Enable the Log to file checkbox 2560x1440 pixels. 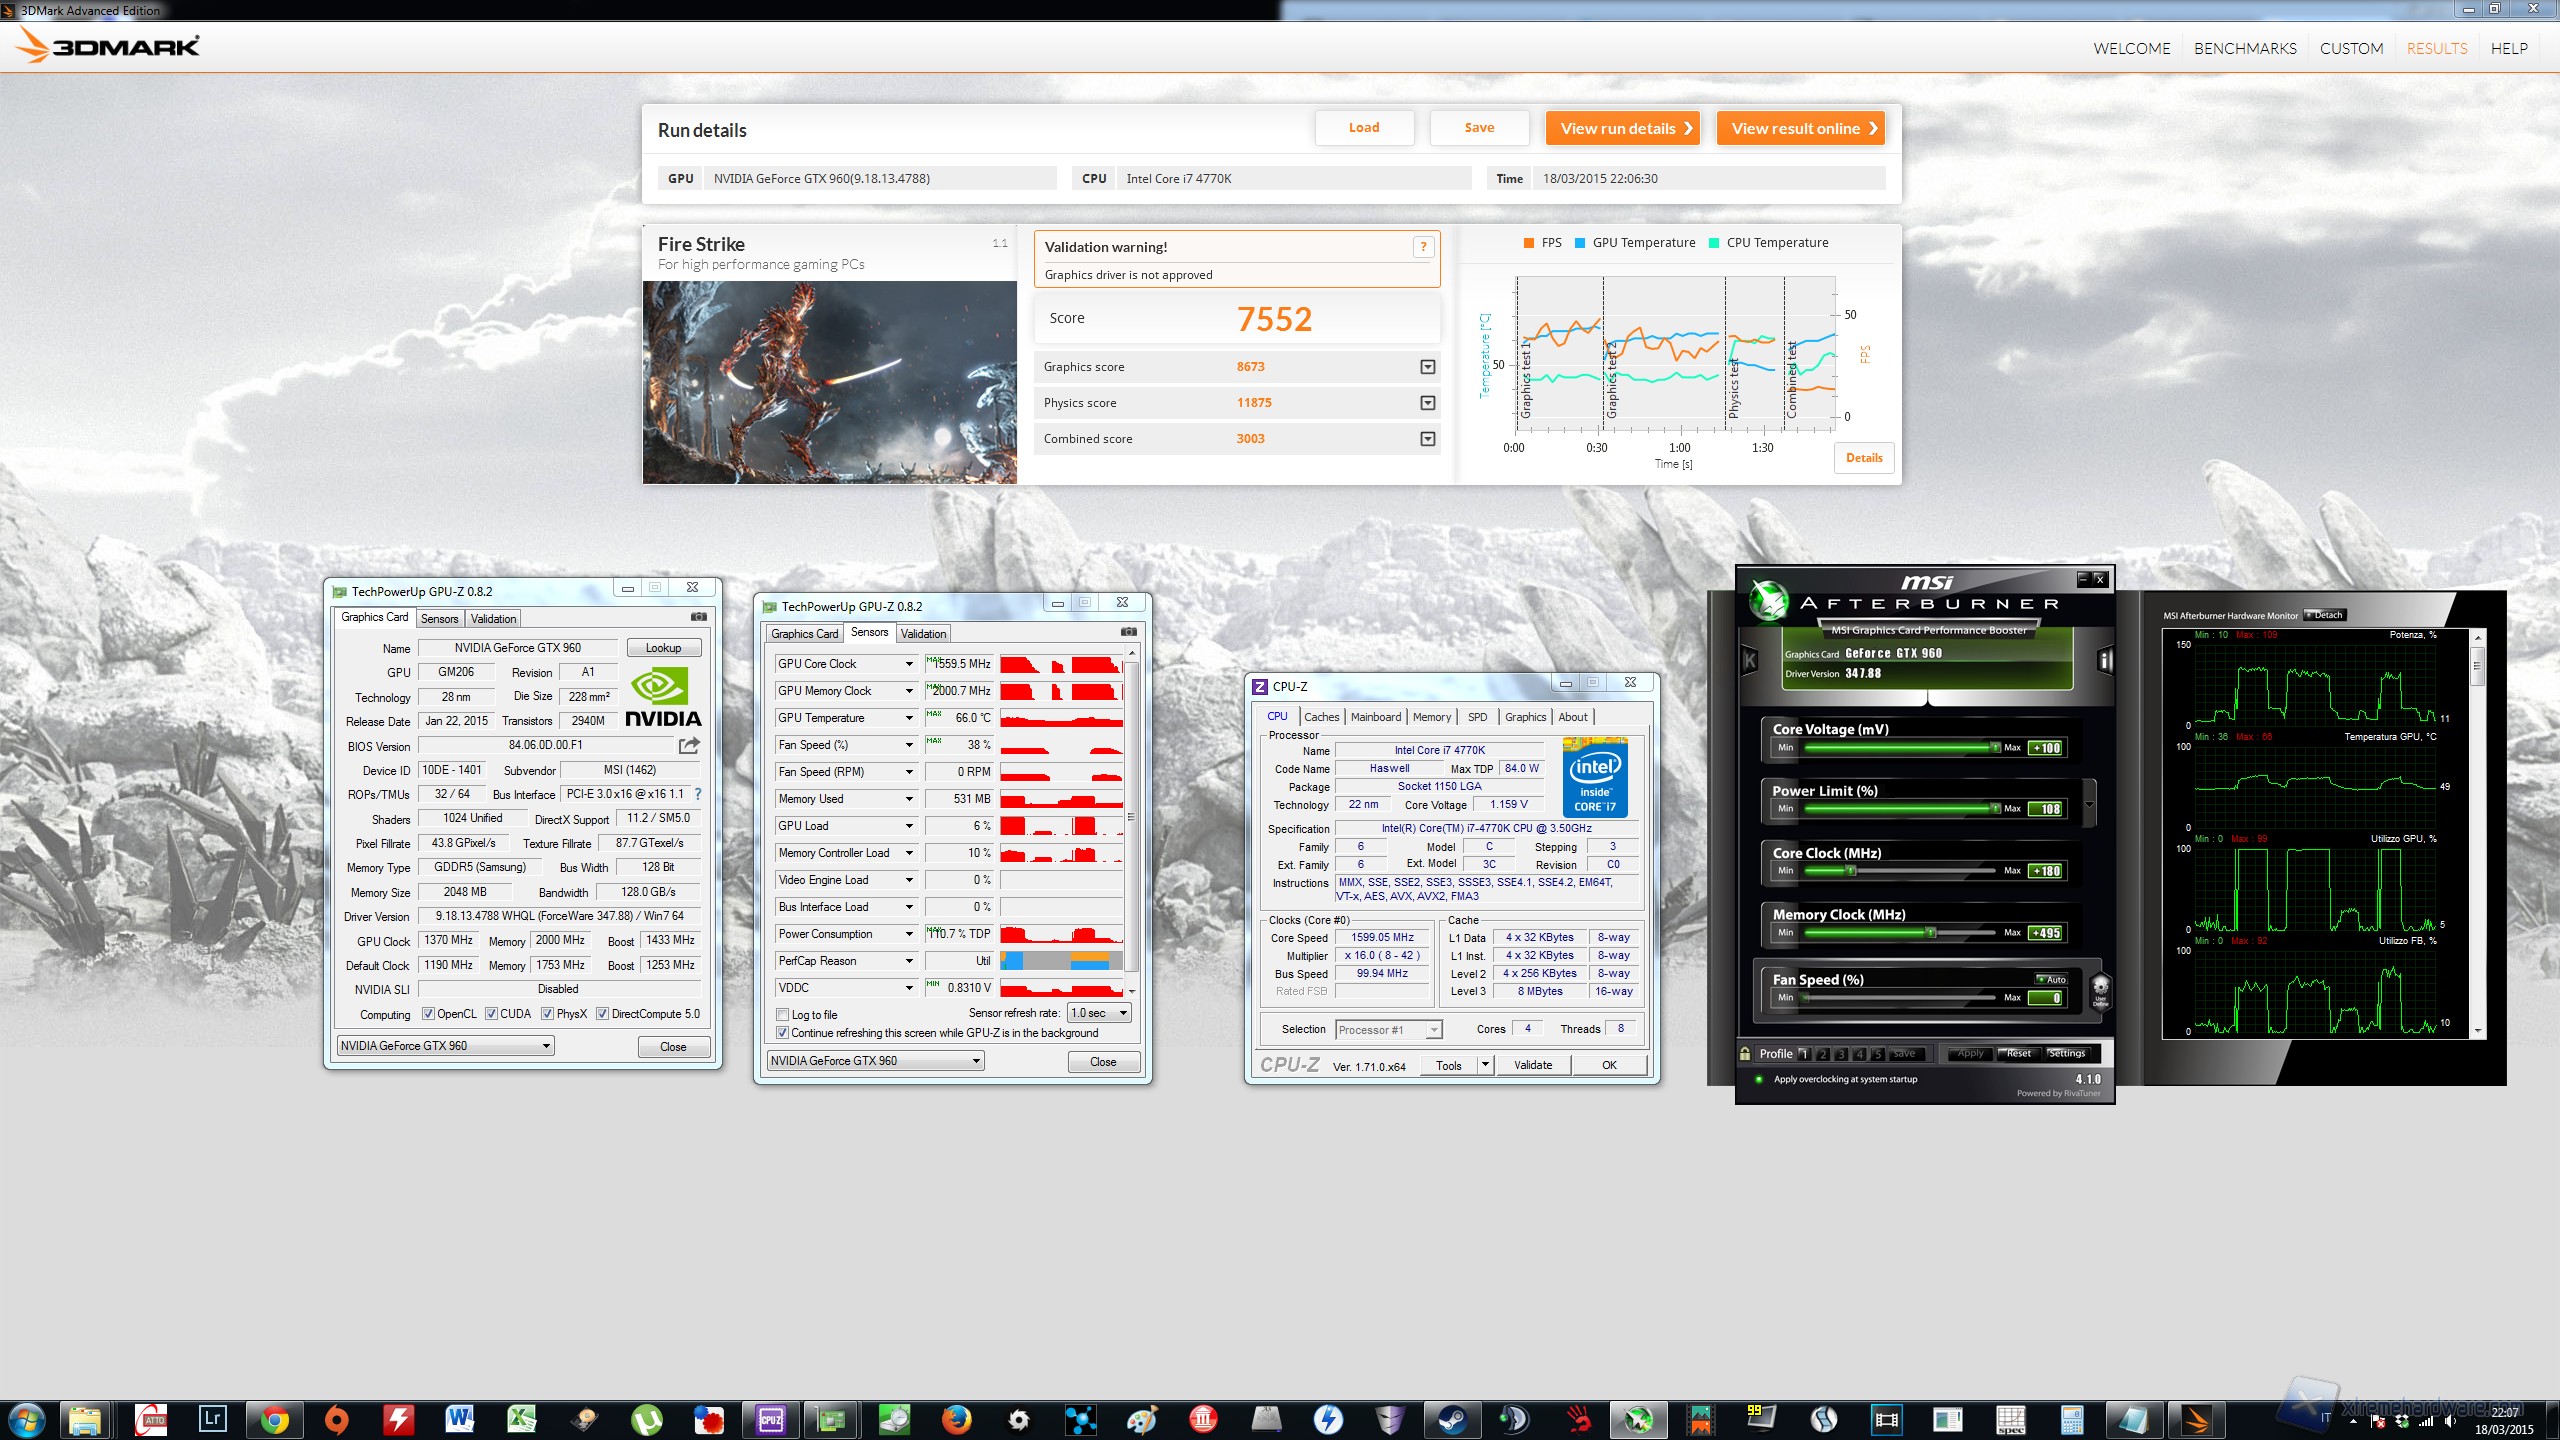783,1015
